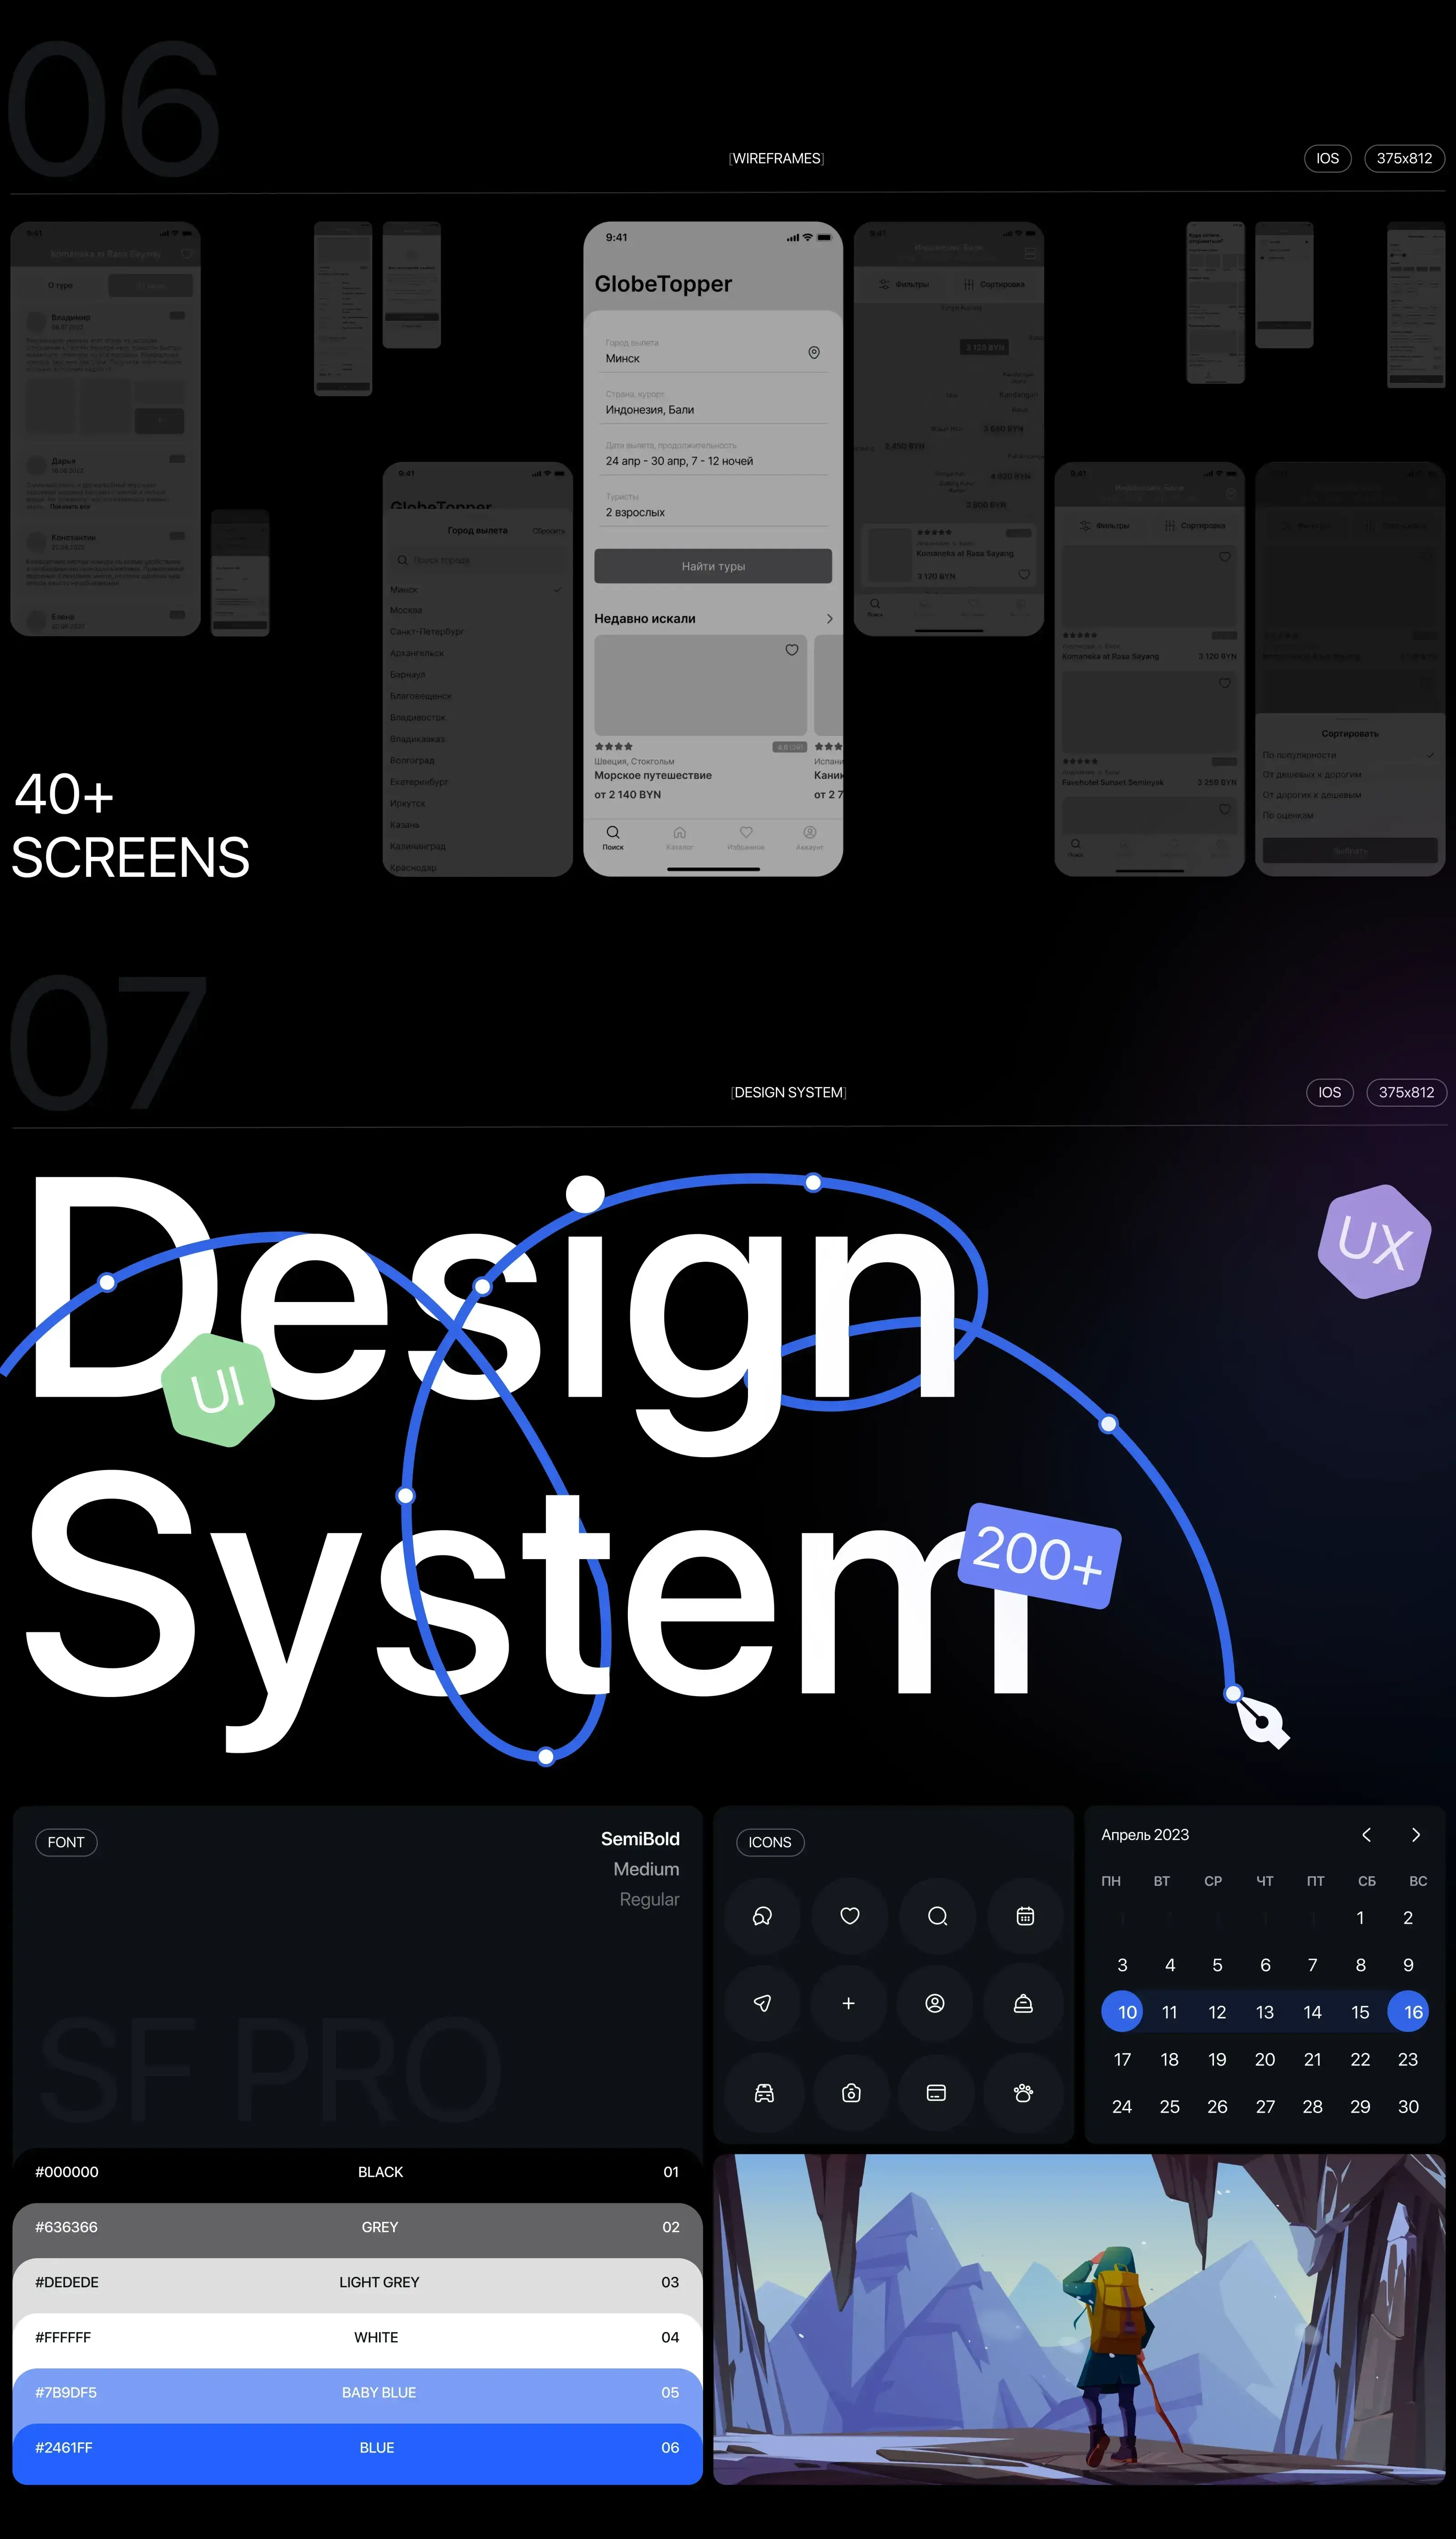Click the credit card icon in Icons panel
The width and height of the screenshot is (1456, 2539).
pos(936,2093)
